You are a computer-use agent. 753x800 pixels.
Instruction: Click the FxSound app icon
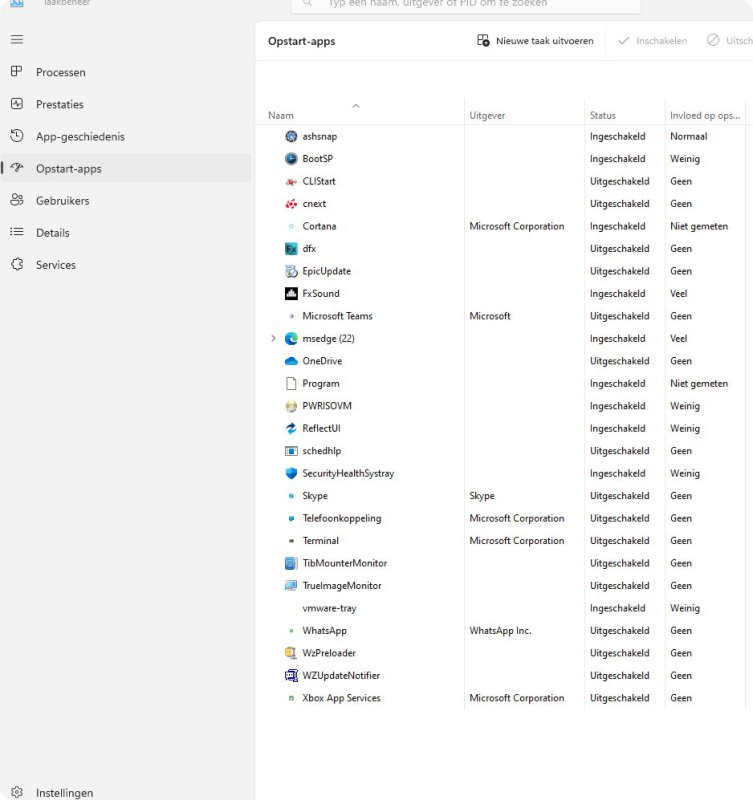pos(291,294)
